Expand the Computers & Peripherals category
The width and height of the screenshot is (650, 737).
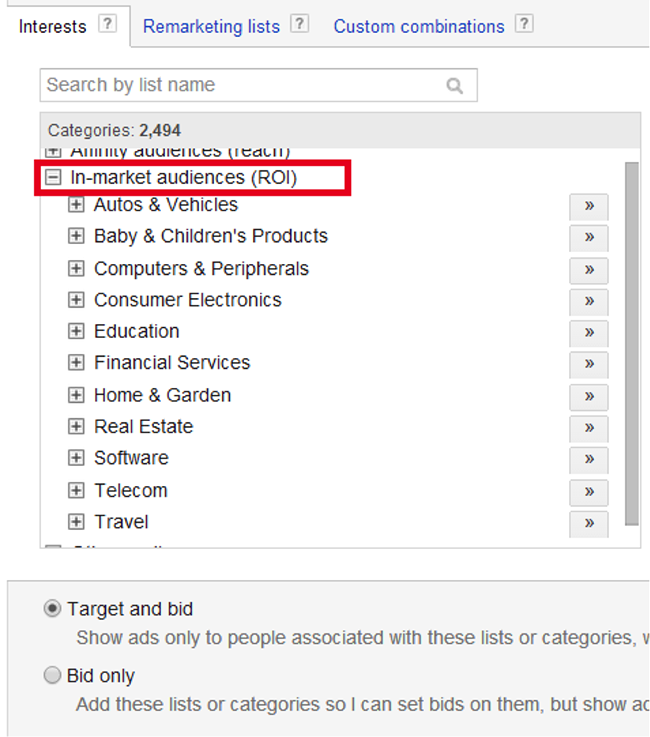pyautogui.click(x=76, y=268)
